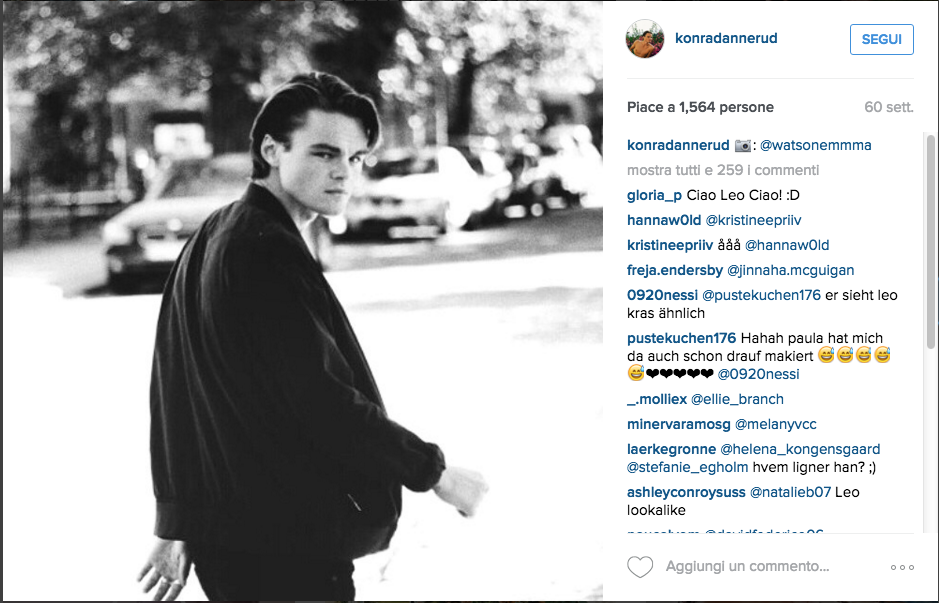Click the @natalieb07 mention

pos(790,493)
